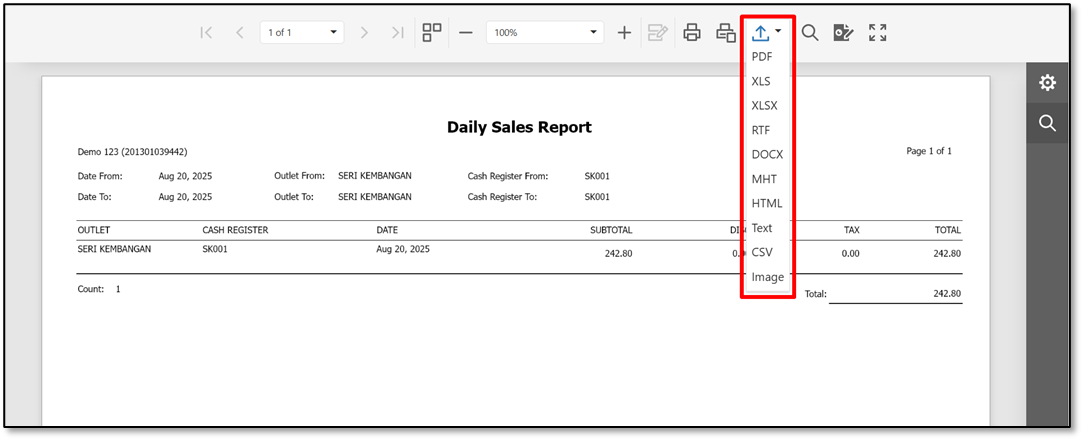Switch to full screen mode
Screen dimensions: 1084x440
tap(877, 33)
